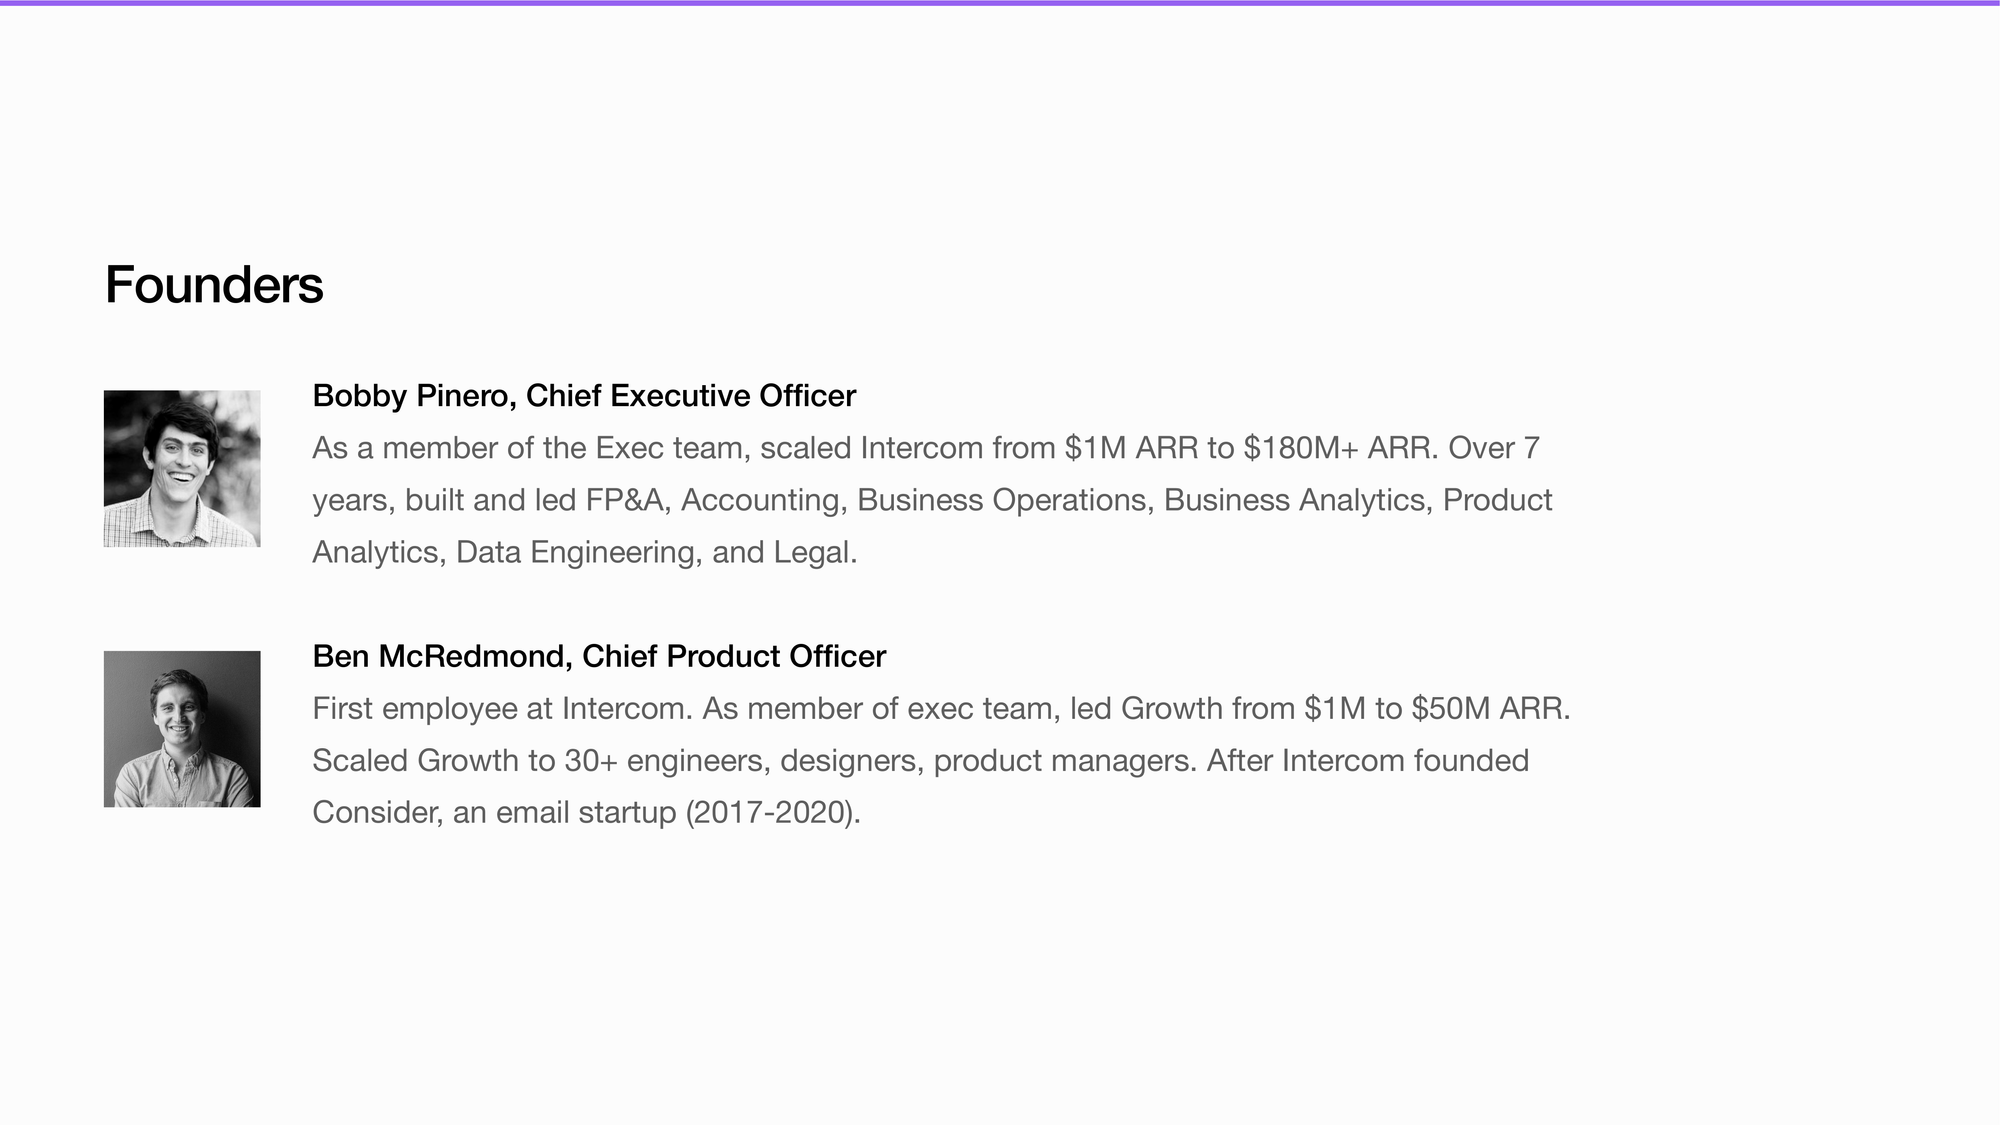The width and height of the screenshot is (2000, 1125).
Task: Click the Business Analytics text
Action: point(1295,500)
